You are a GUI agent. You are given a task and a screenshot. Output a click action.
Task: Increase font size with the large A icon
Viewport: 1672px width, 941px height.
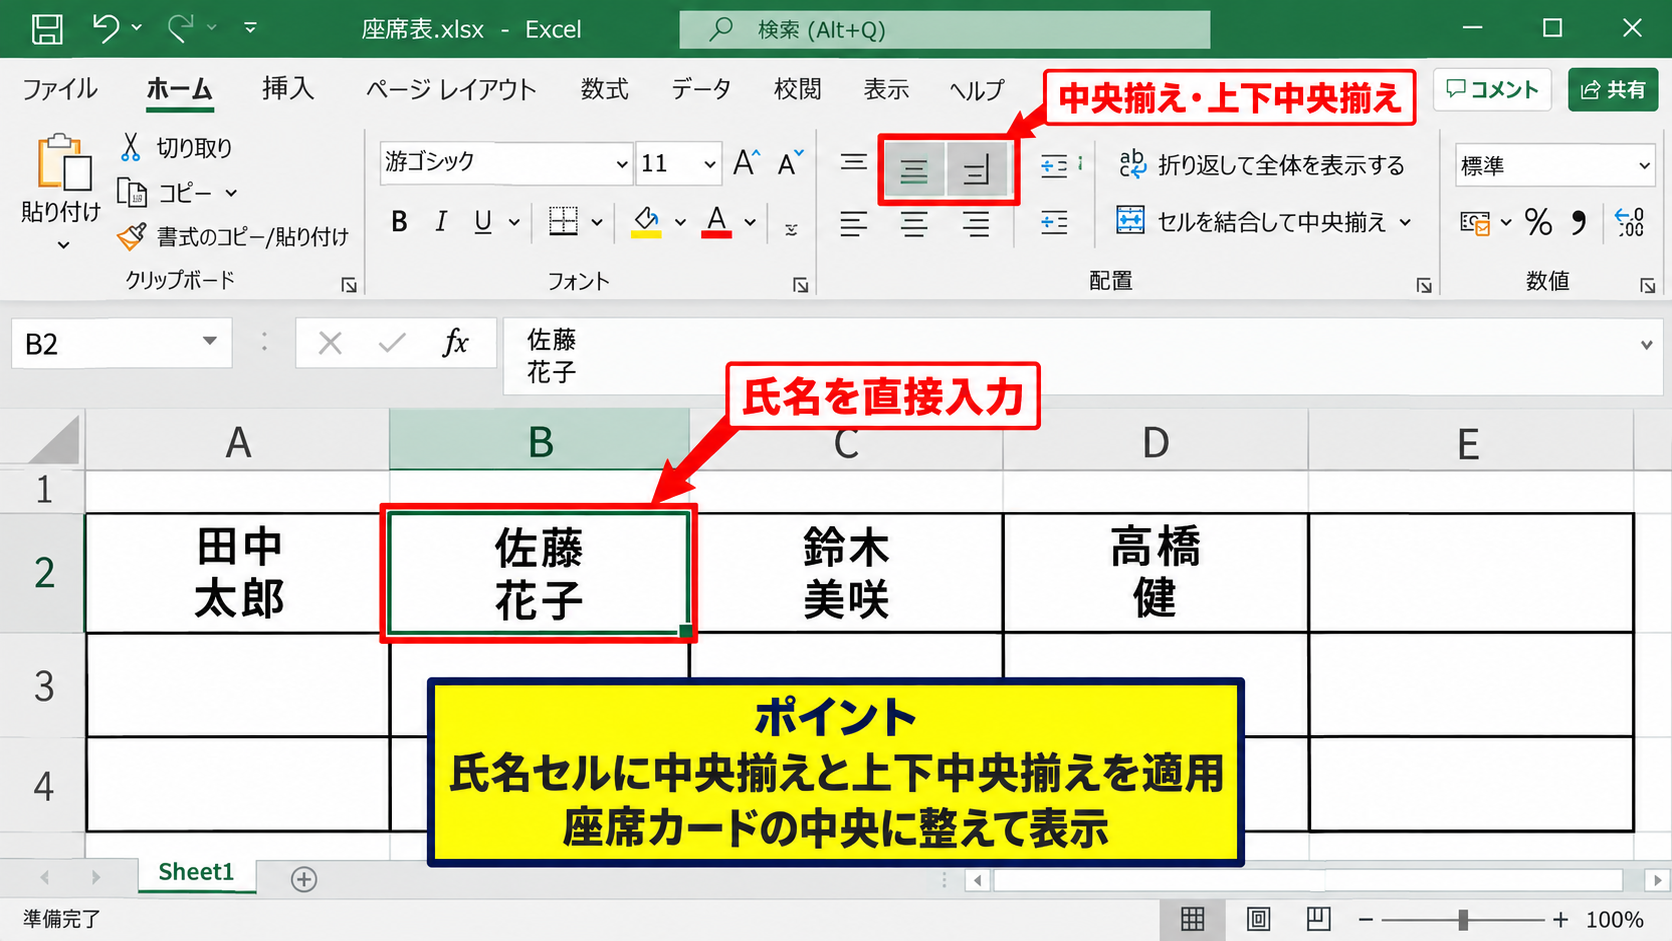pos(746,163)
